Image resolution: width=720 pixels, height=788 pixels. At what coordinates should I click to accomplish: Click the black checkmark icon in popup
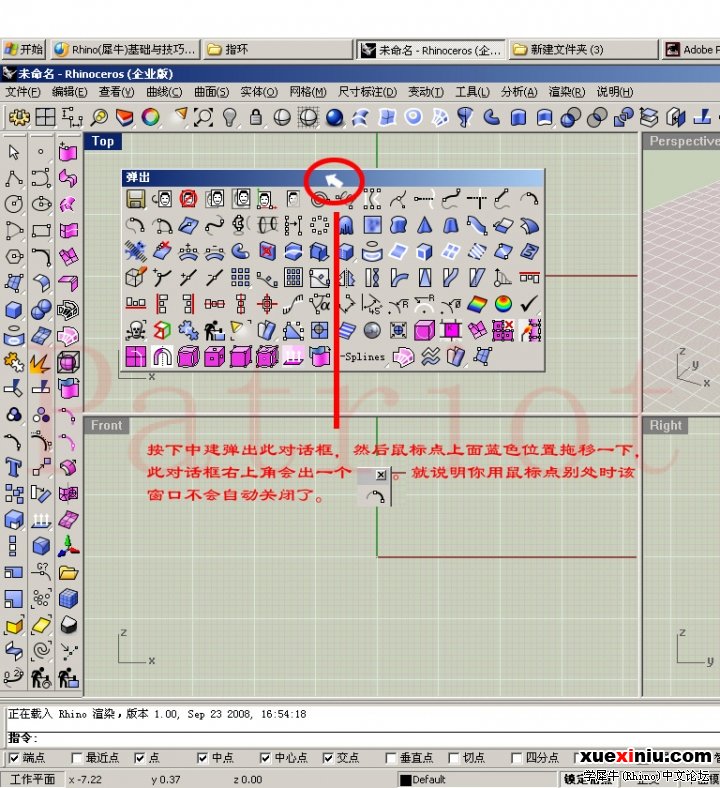pos(529,304)
